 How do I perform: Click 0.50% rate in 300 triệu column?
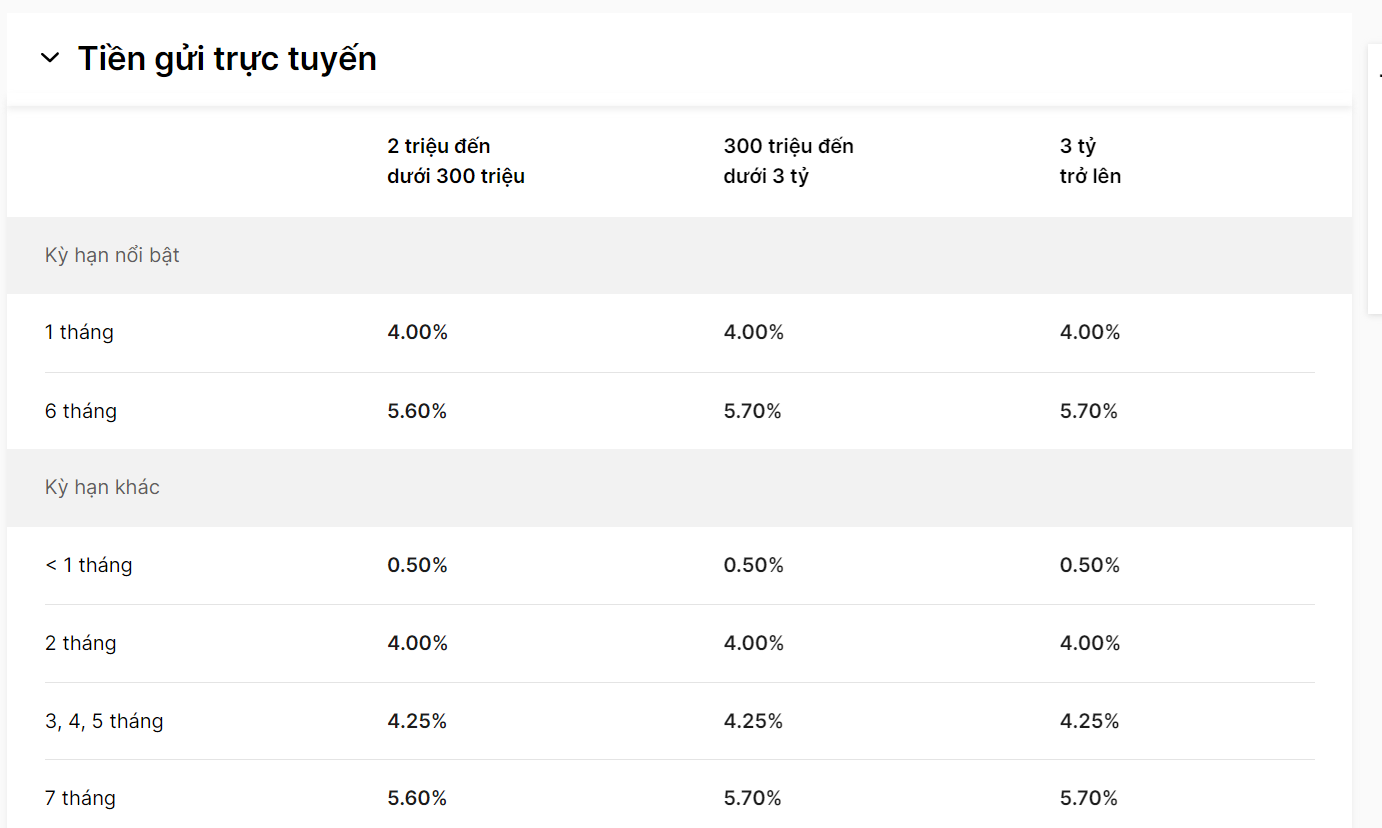(x=754, y=565)
